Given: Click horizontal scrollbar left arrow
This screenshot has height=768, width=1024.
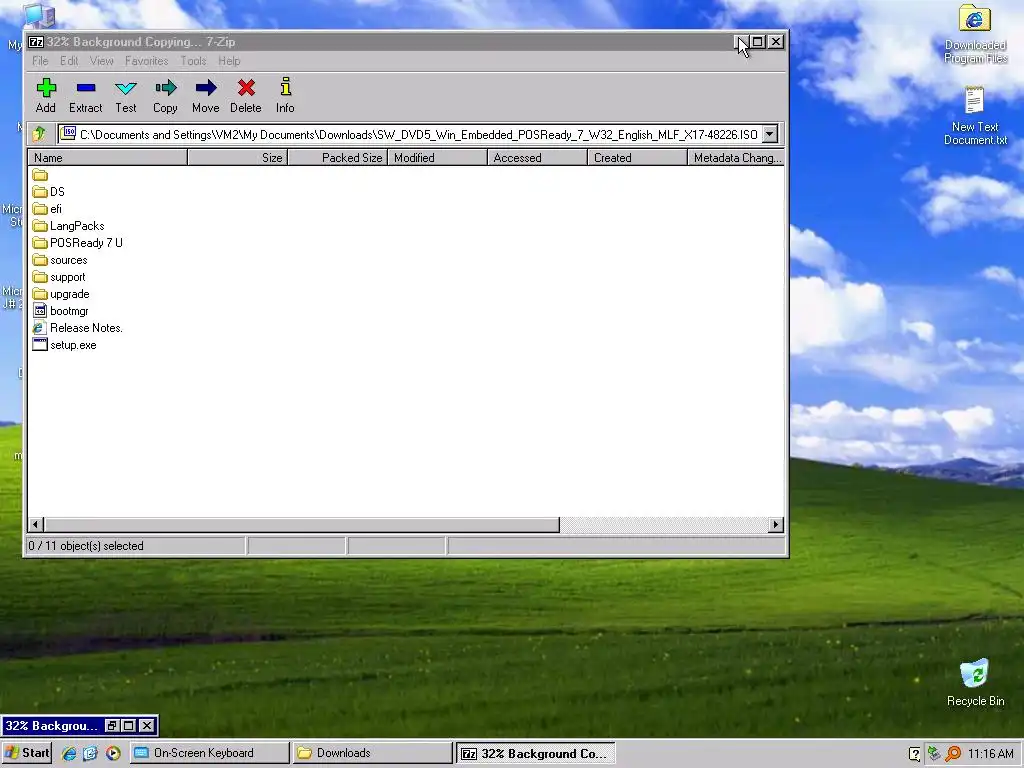Looking at the screenshot, I should [x=36, y=524].
